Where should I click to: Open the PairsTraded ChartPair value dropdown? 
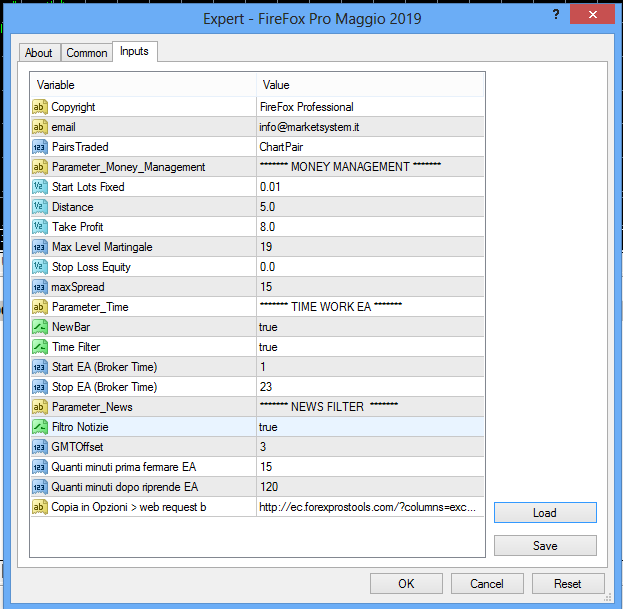(370, 147)
